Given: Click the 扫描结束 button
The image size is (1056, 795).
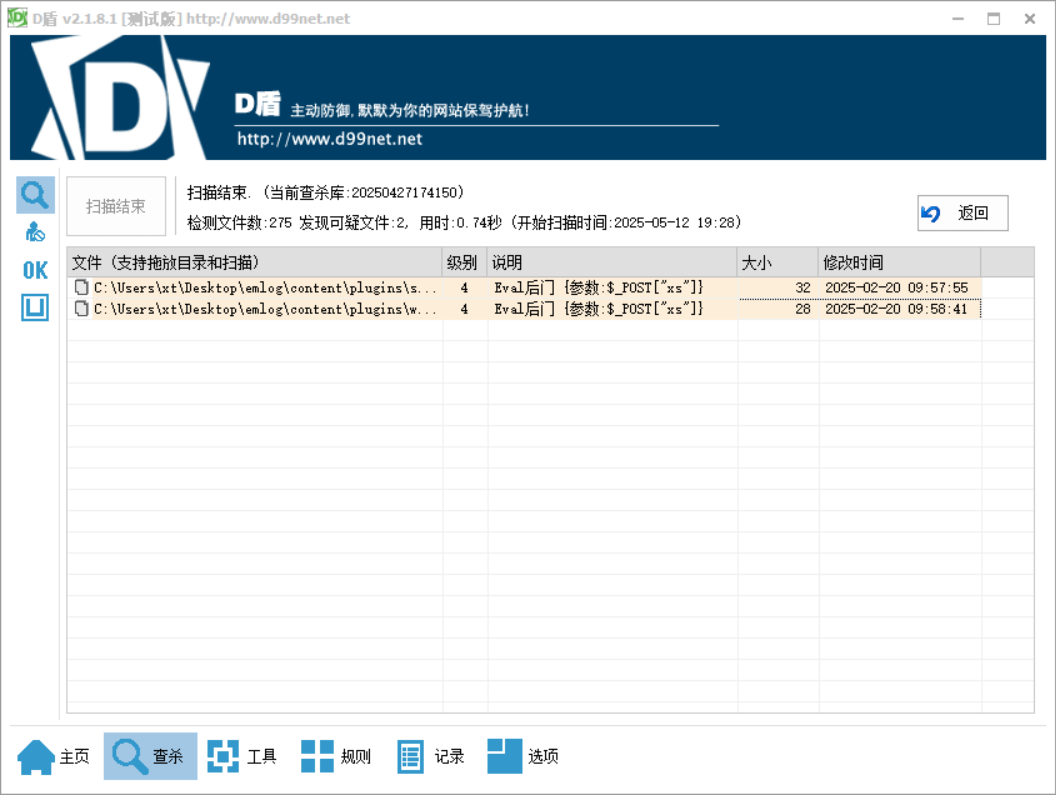Looking at the screenshot, I should click(116, 206).
